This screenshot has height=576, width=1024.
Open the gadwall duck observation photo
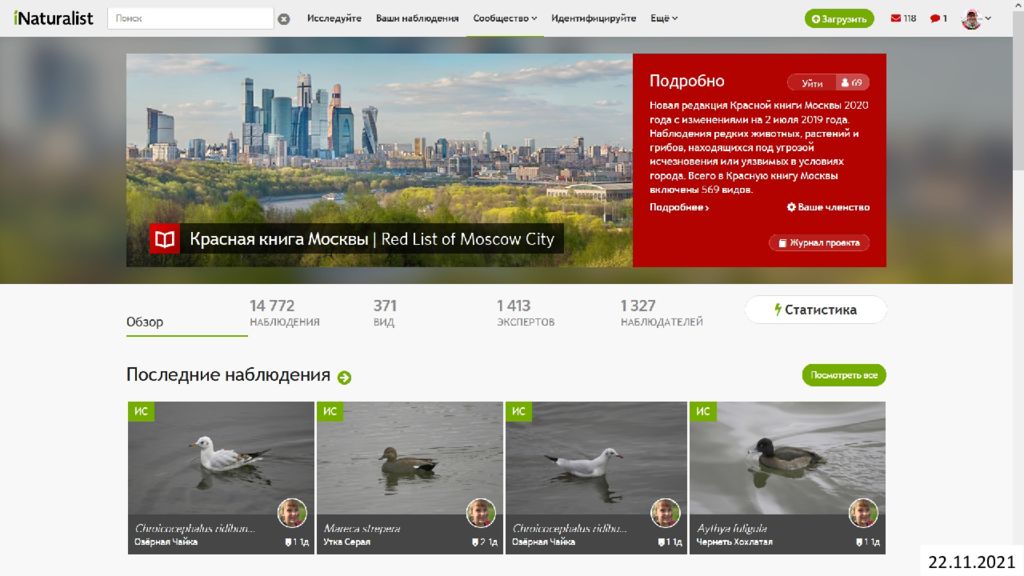click(x=410, y=458)
